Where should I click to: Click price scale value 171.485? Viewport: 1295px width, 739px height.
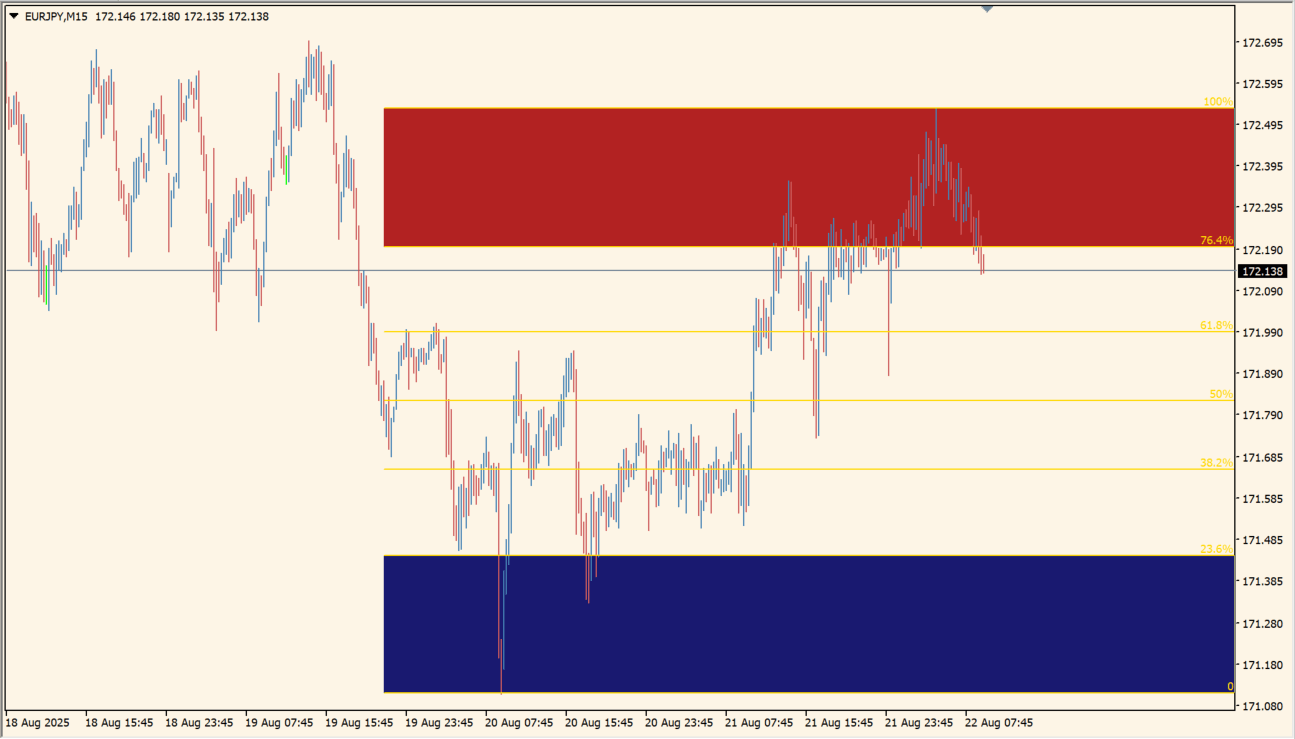coord(1262,540)
